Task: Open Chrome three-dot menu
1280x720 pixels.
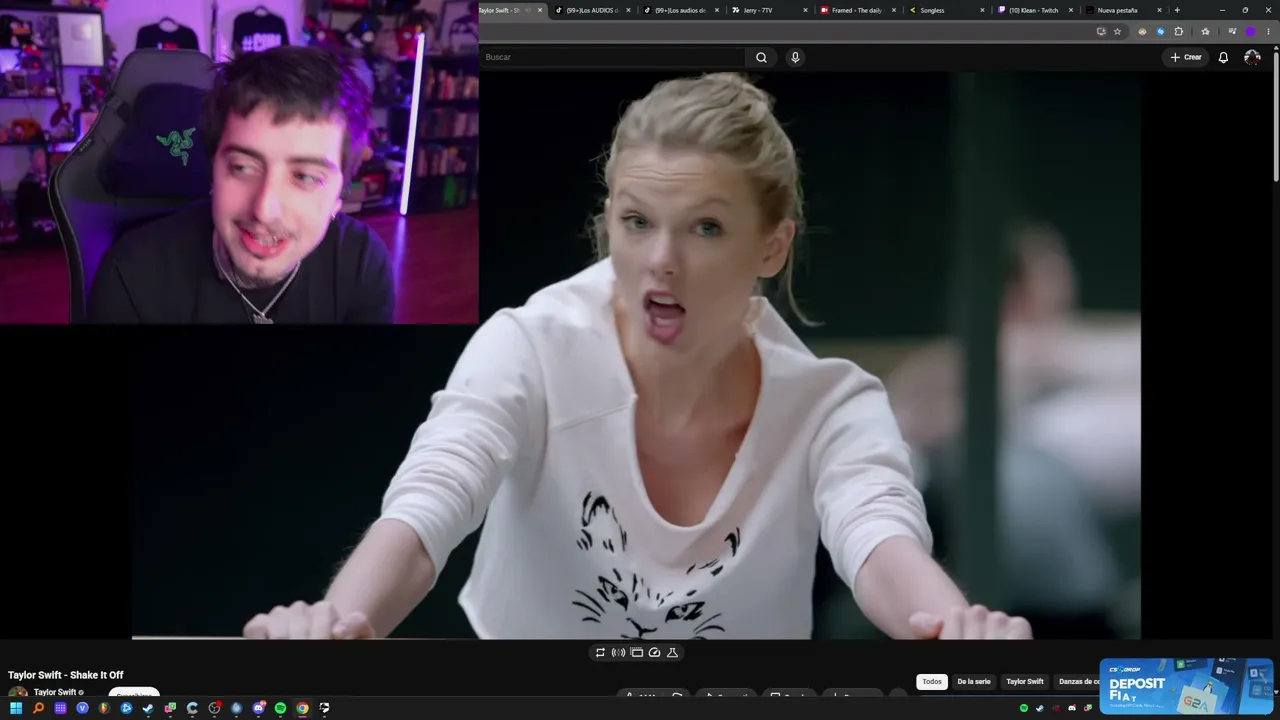Action: [x=1267, y=31]
